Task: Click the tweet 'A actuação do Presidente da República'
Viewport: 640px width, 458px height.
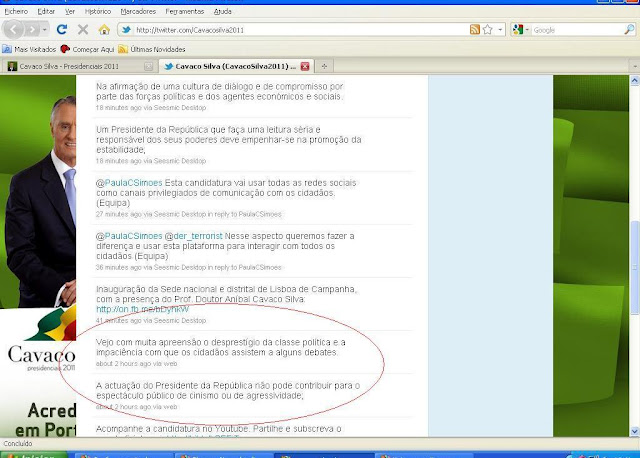Action: coord(228,390)
